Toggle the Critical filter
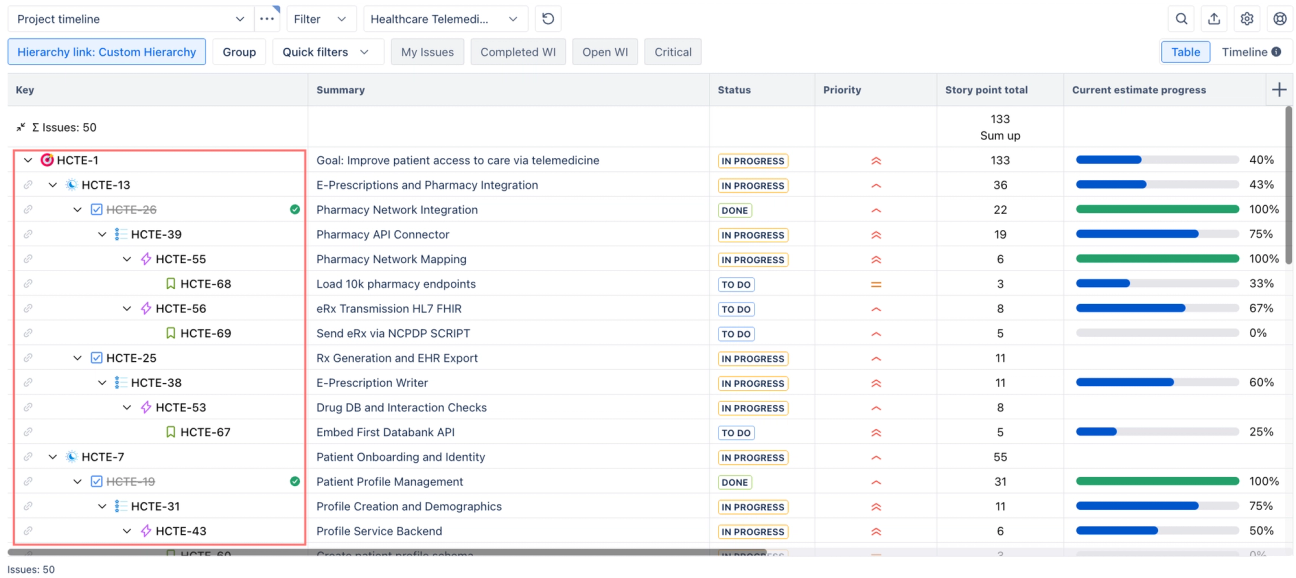The height and width of the screenshot is (578, 1296). pos(672,51)
